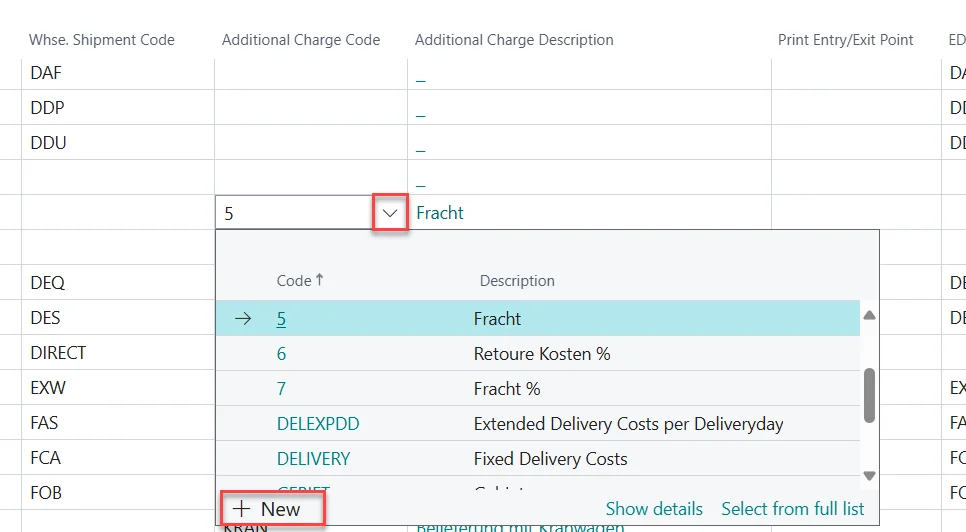Screen dimensions: 966x532
Task: Click the Whse. Shipment Code header
Action: [103, 40]
